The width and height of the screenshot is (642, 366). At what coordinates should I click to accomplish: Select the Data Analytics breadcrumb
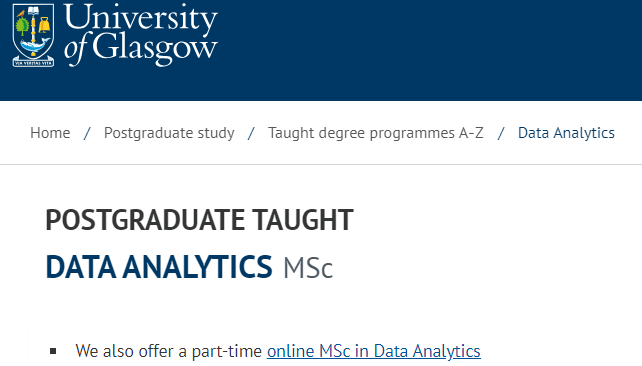pos(566,133)
